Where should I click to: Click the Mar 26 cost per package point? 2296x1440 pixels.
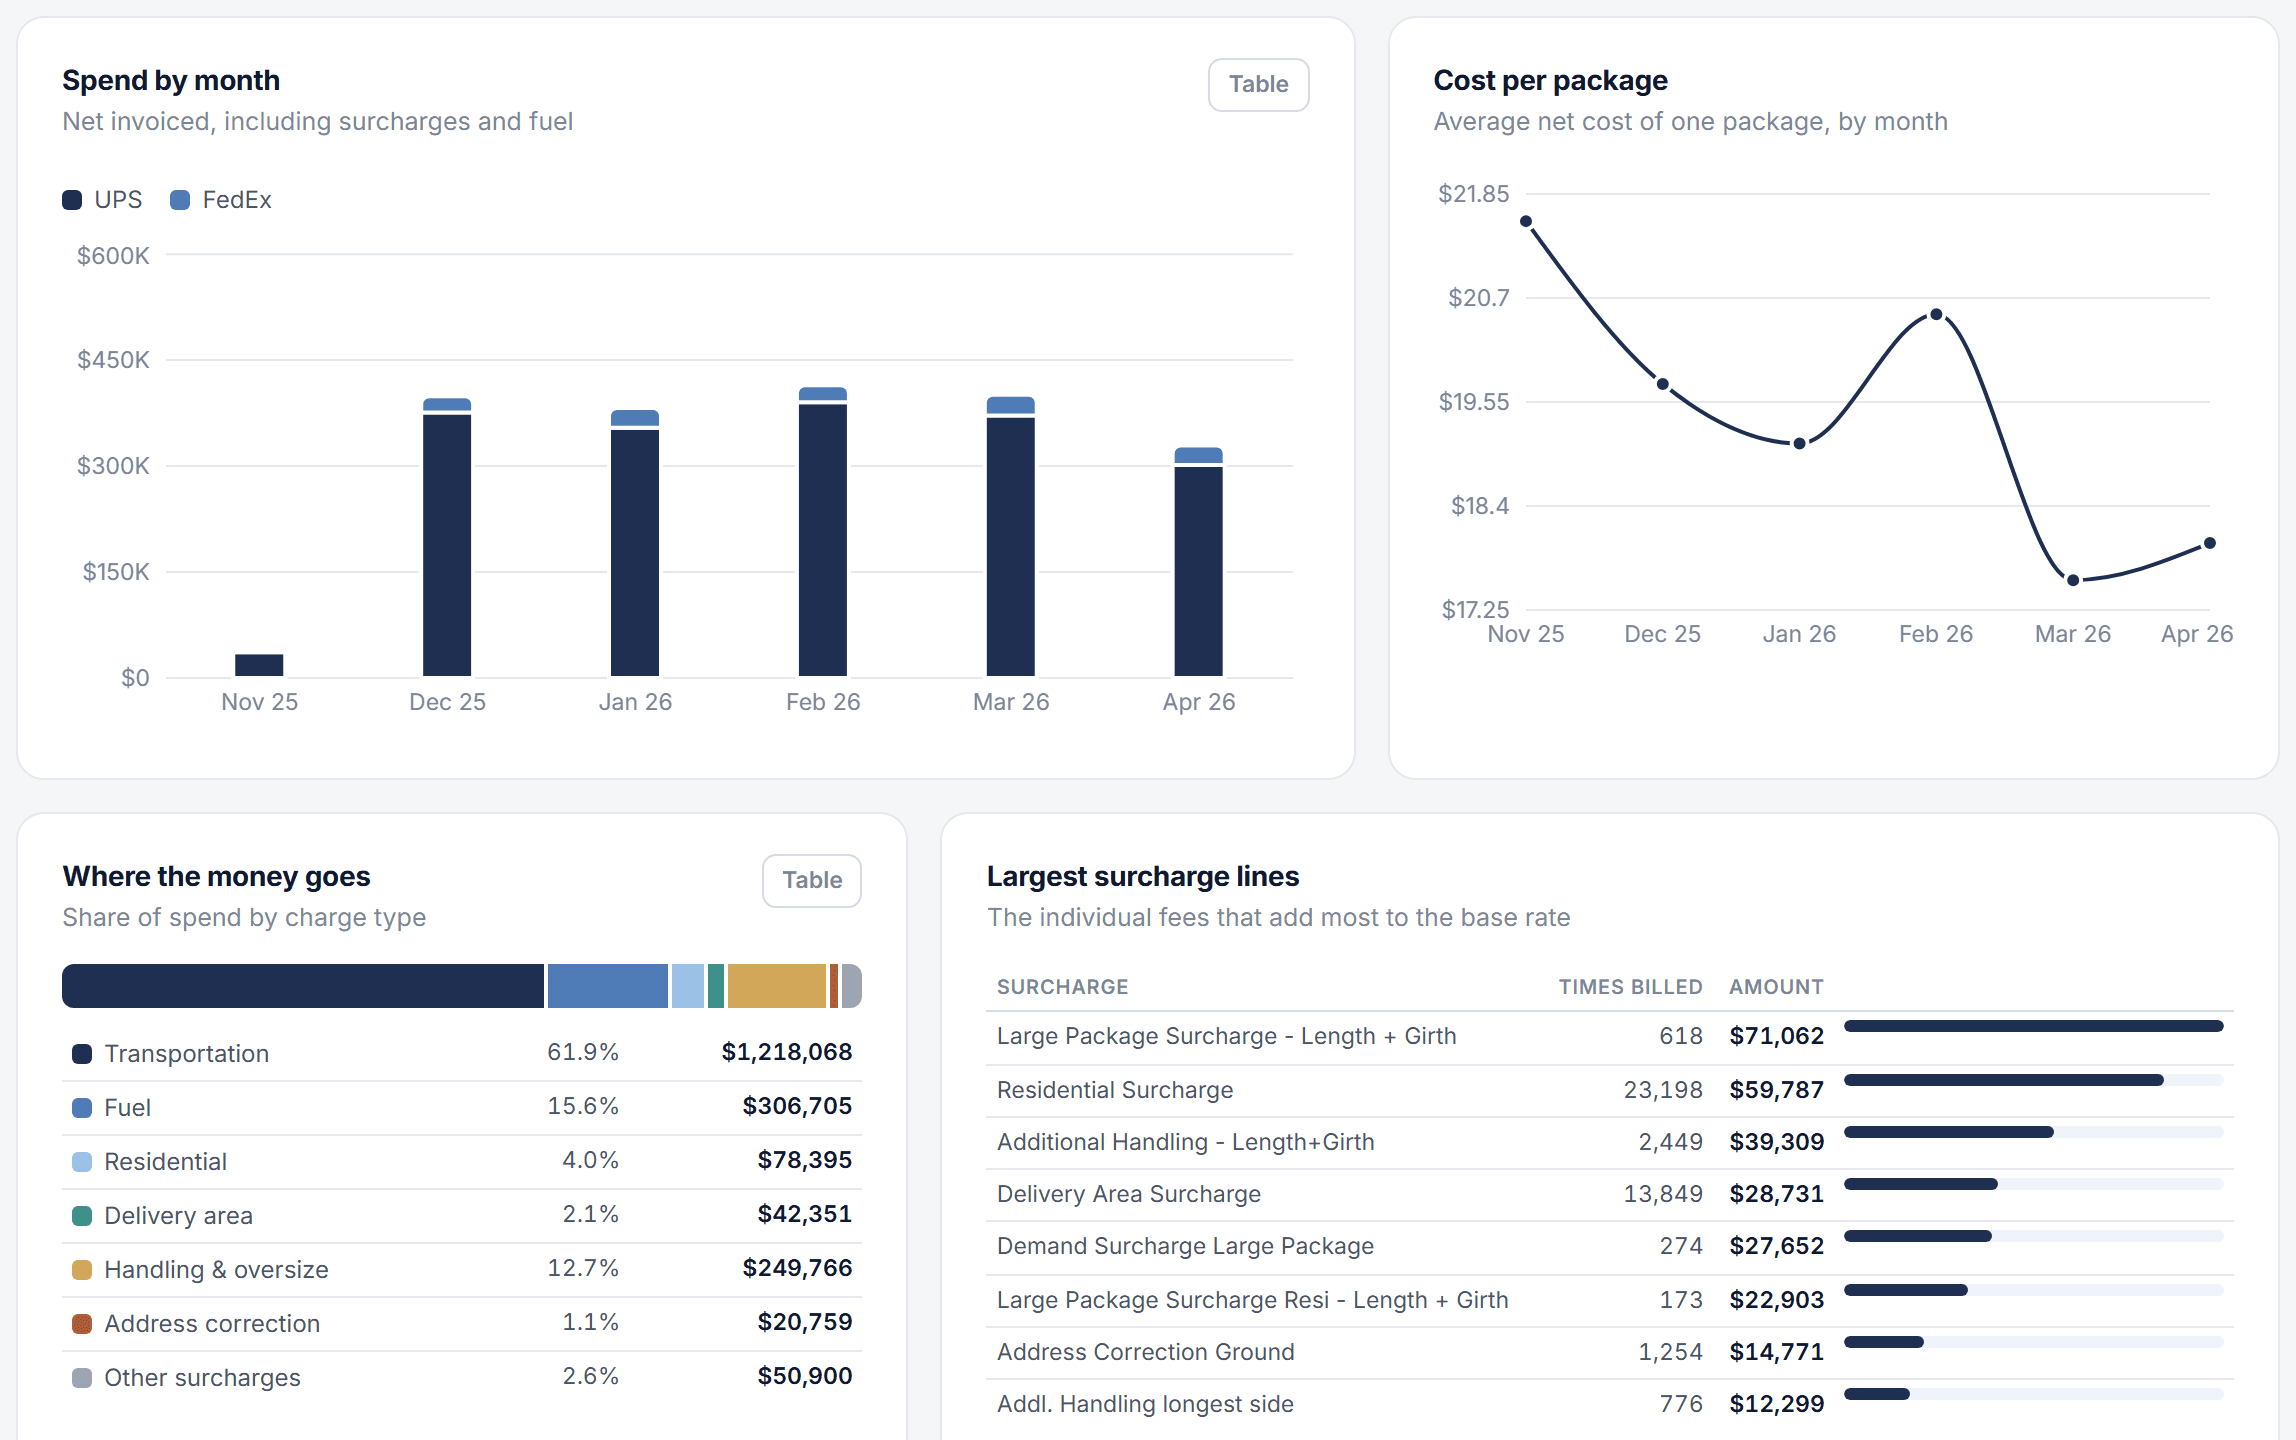2073,580
